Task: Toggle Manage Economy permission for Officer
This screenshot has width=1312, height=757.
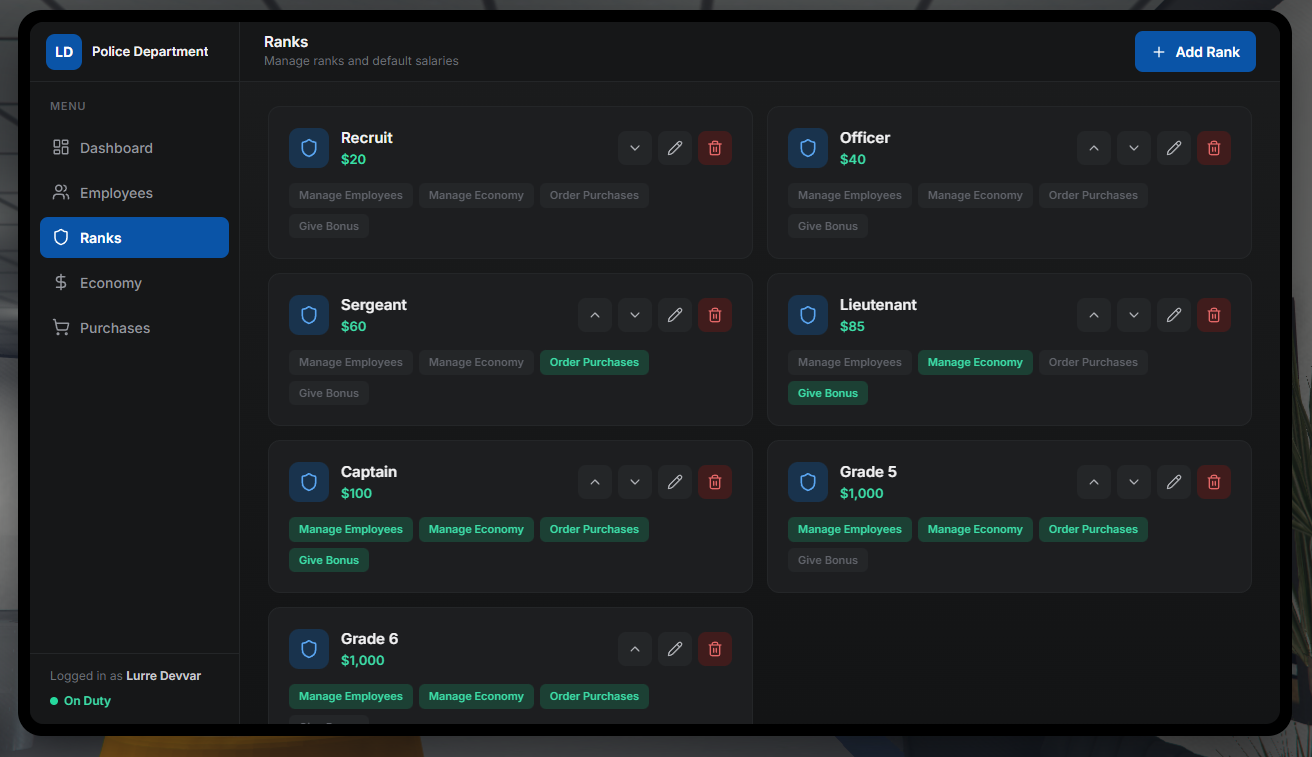Action: (x=975, y=195)
